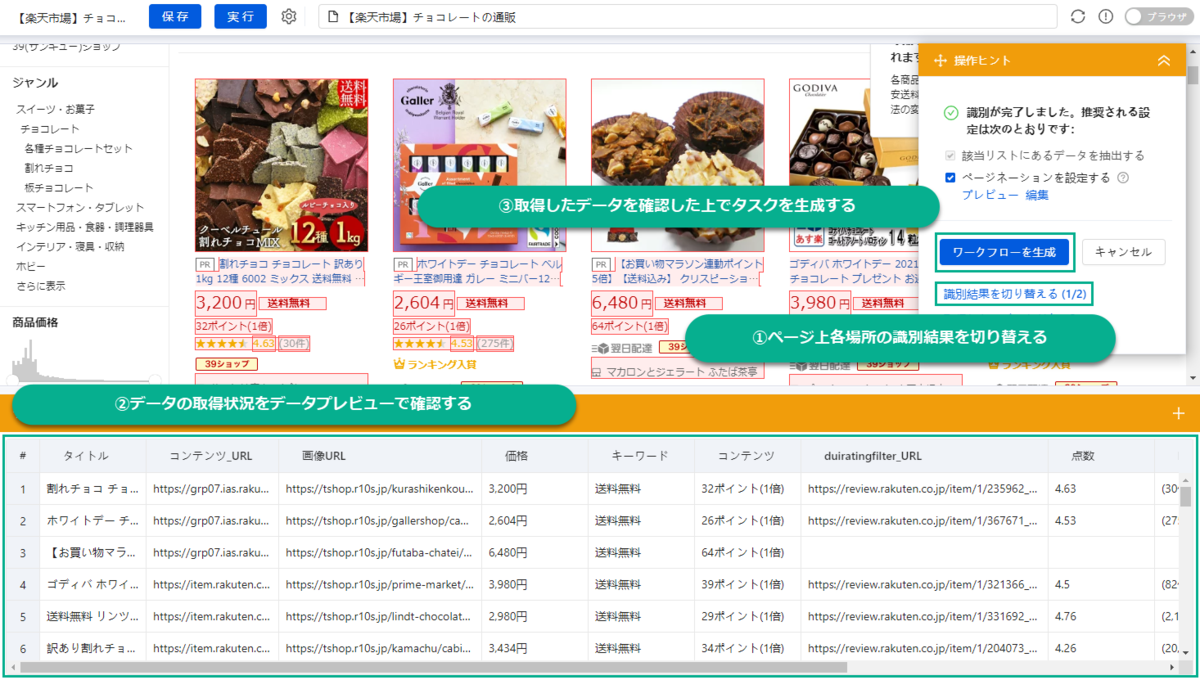Viewport: 1200px width, 680px height.
Task: Open product title 【お買い物マラソン連動ポイント5倍】
Action: click(678, 271)
